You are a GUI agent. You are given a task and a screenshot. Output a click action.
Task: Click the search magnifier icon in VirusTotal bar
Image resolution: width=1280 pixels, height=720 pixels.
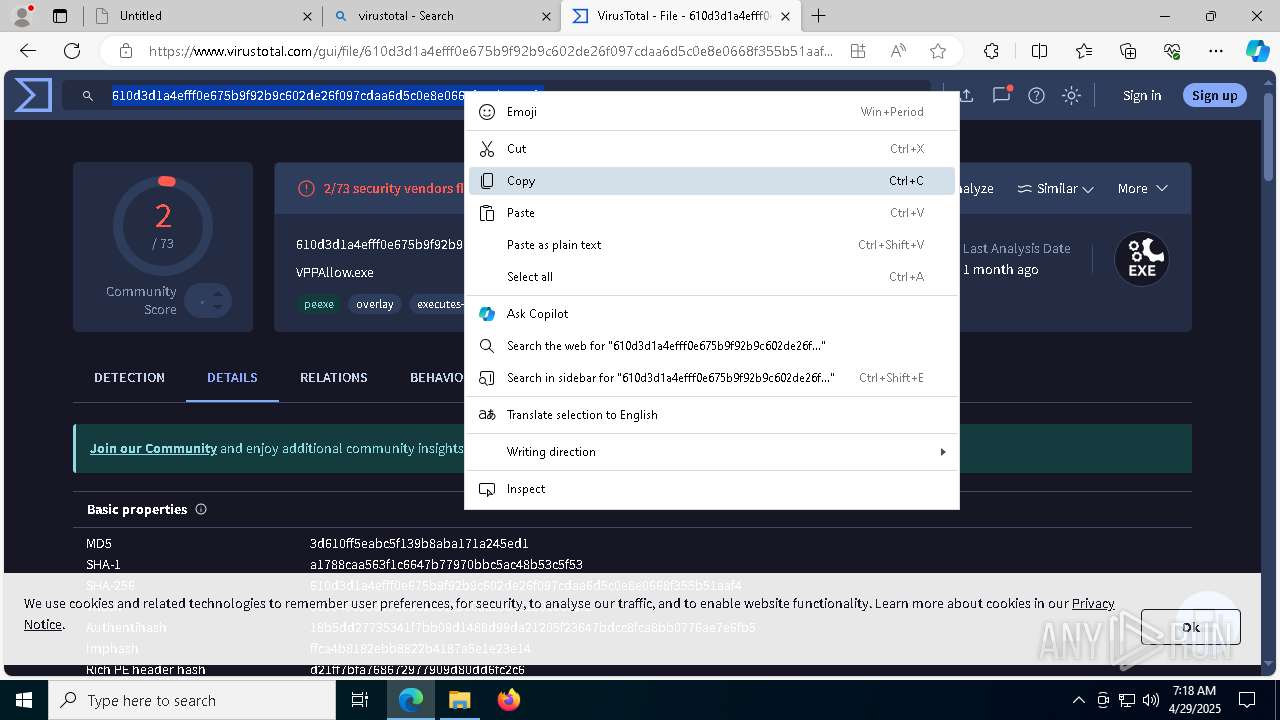(x=88, y=95)
